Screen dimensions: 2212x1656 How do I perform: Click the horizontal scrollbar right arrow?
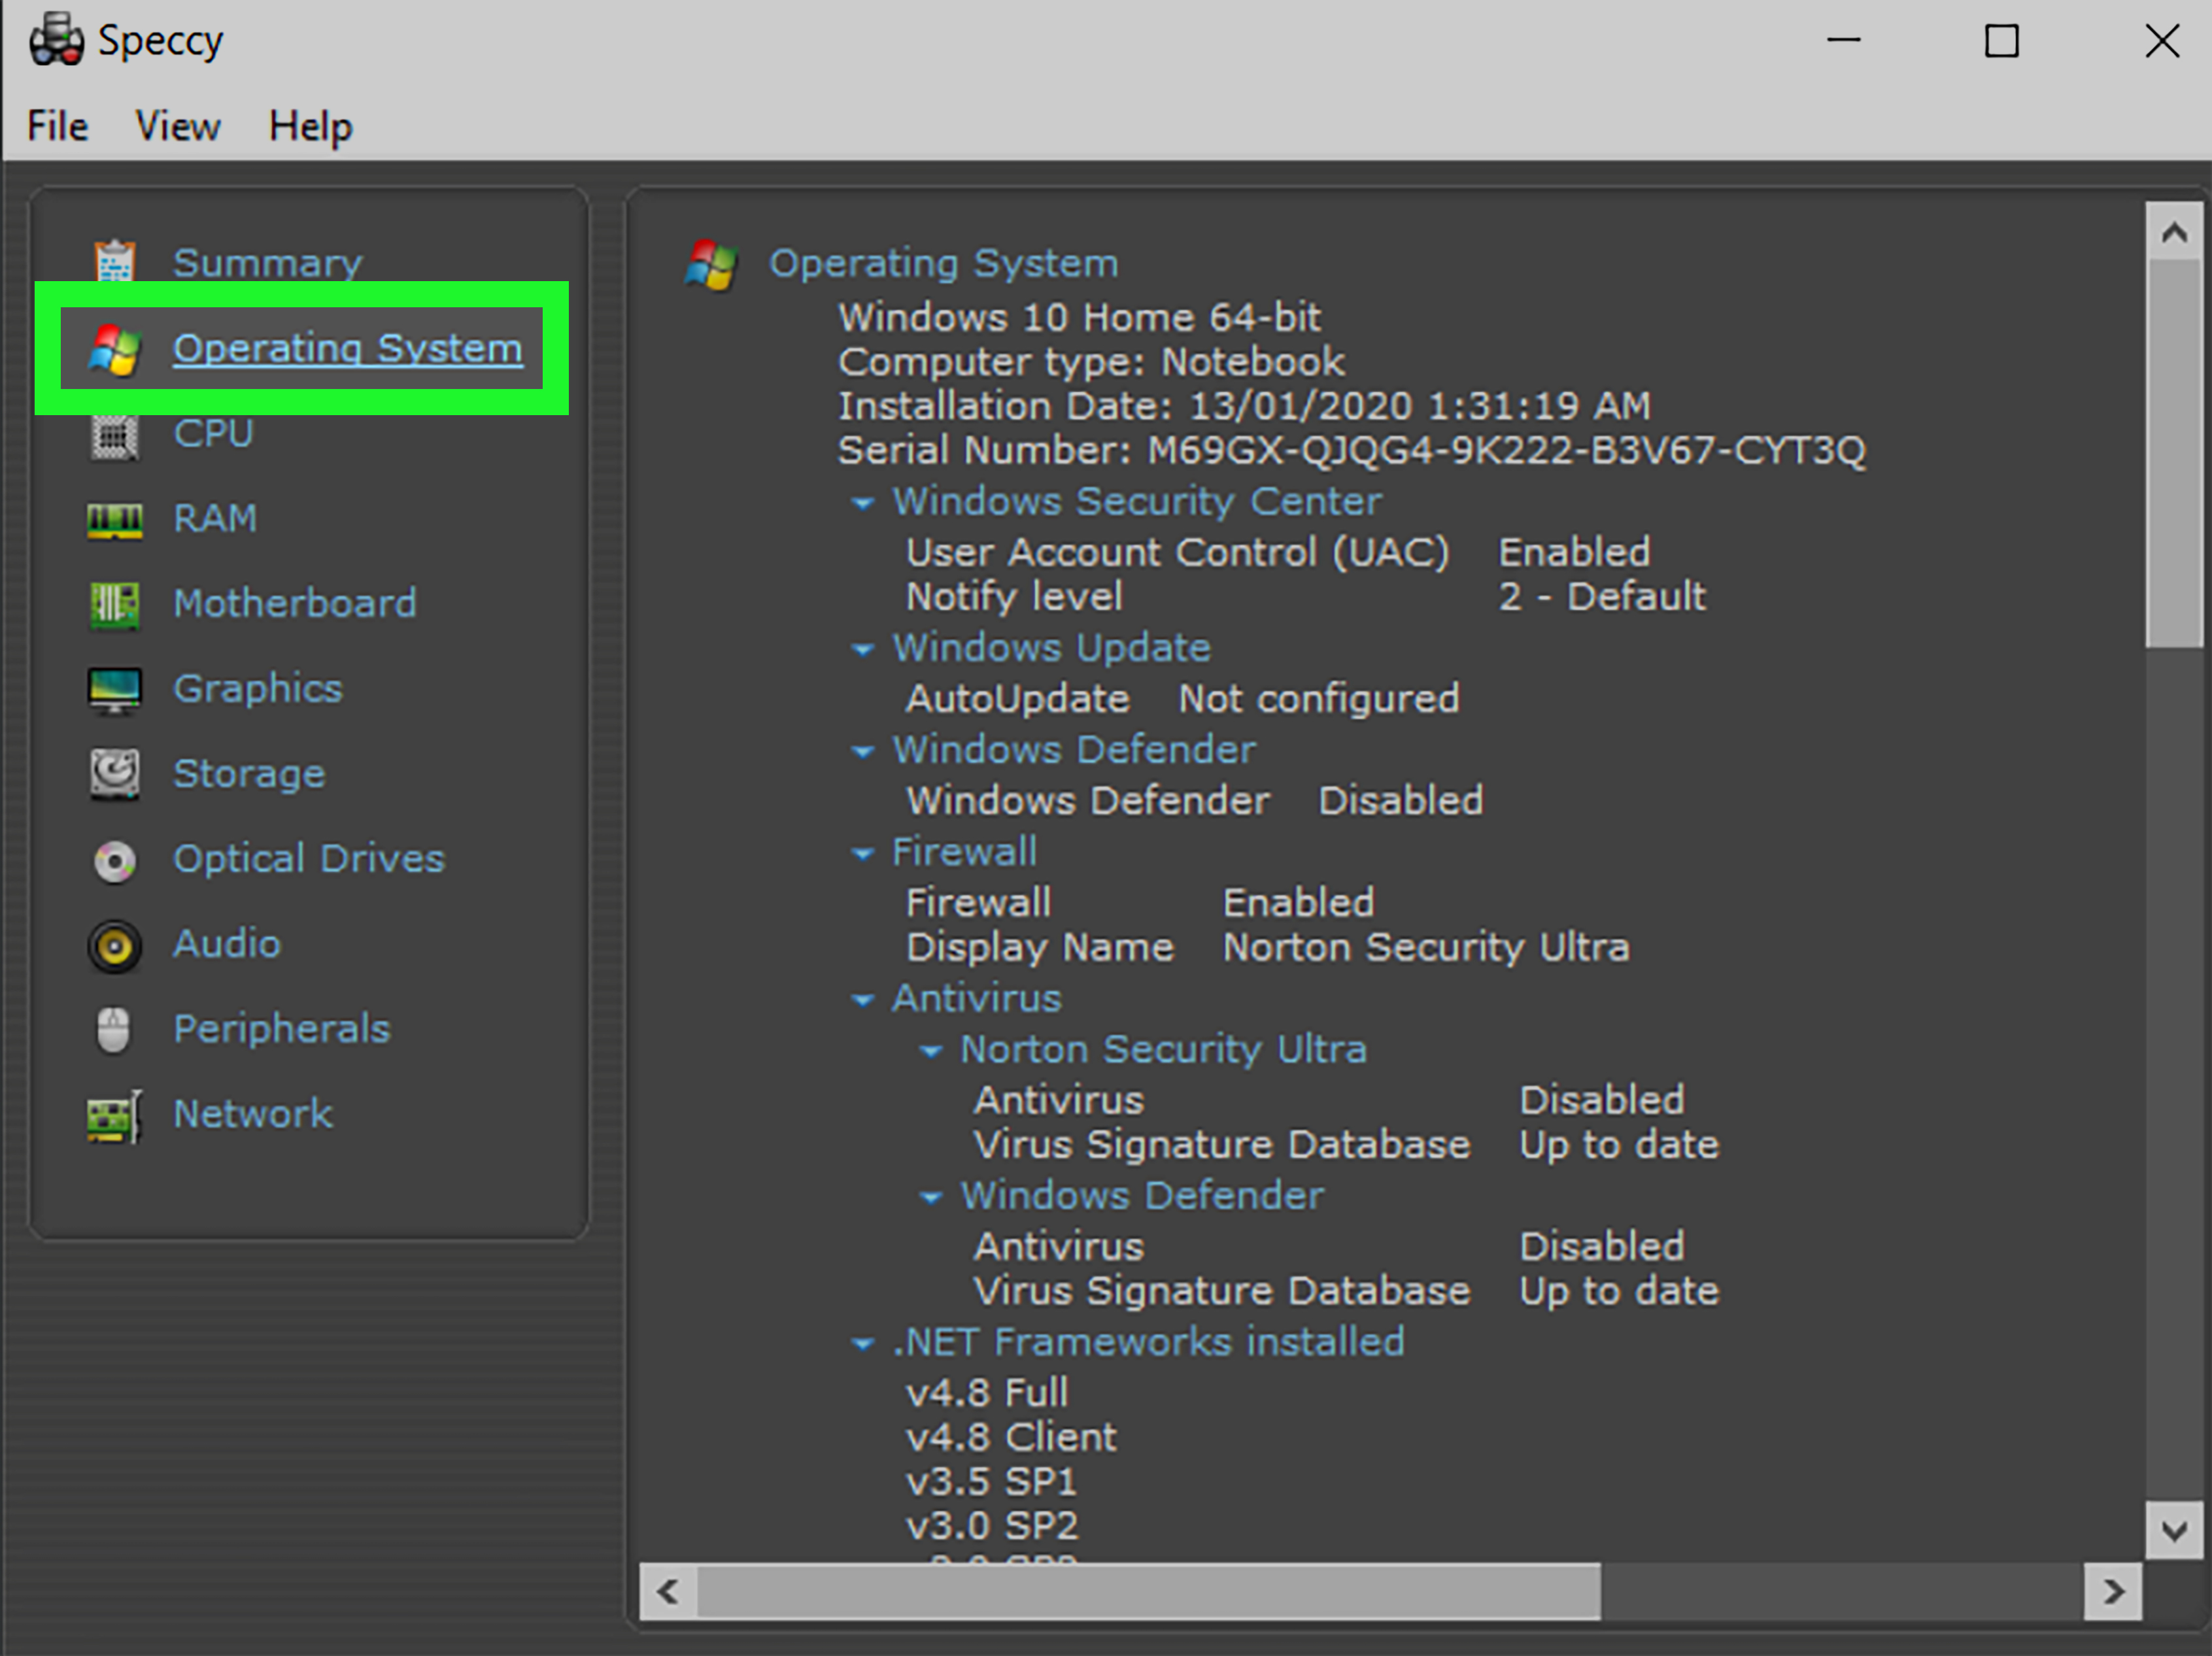[2113, 1591]
